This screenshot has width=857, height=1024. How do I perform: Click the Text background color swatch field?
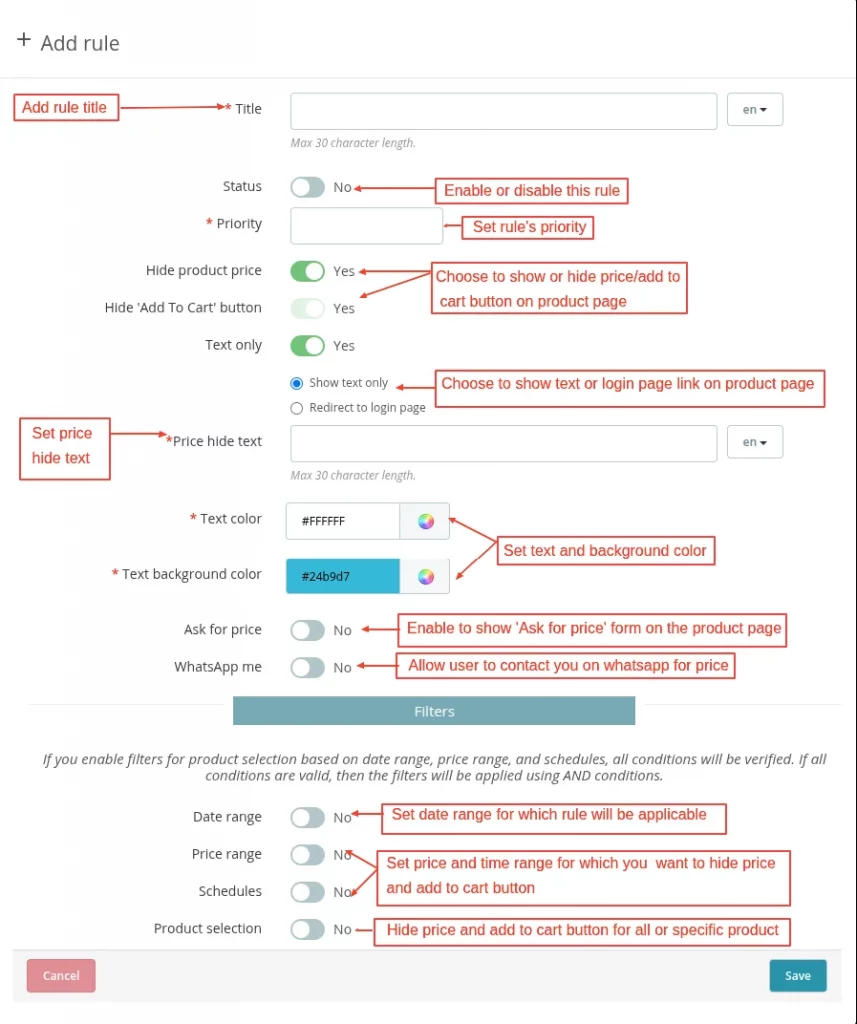pos(343,576)
